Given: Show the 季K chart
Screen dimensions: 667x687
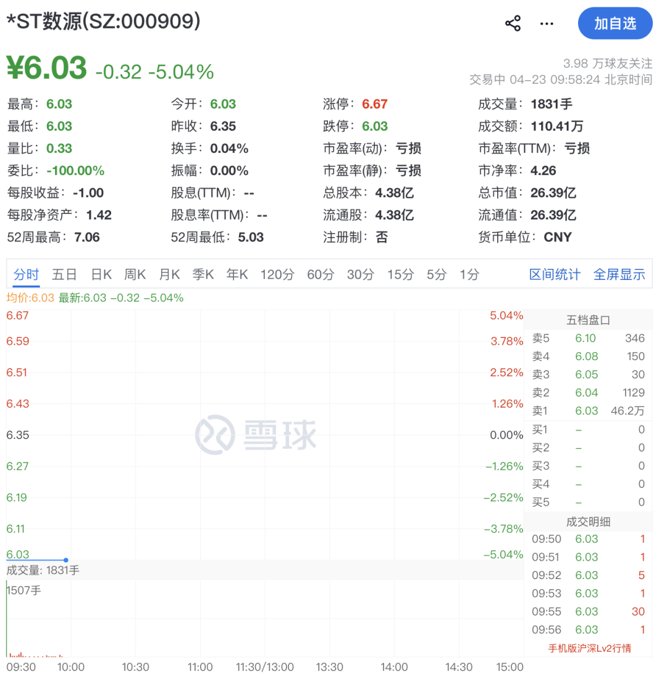Looking at the screenshot, I should 203,274.
